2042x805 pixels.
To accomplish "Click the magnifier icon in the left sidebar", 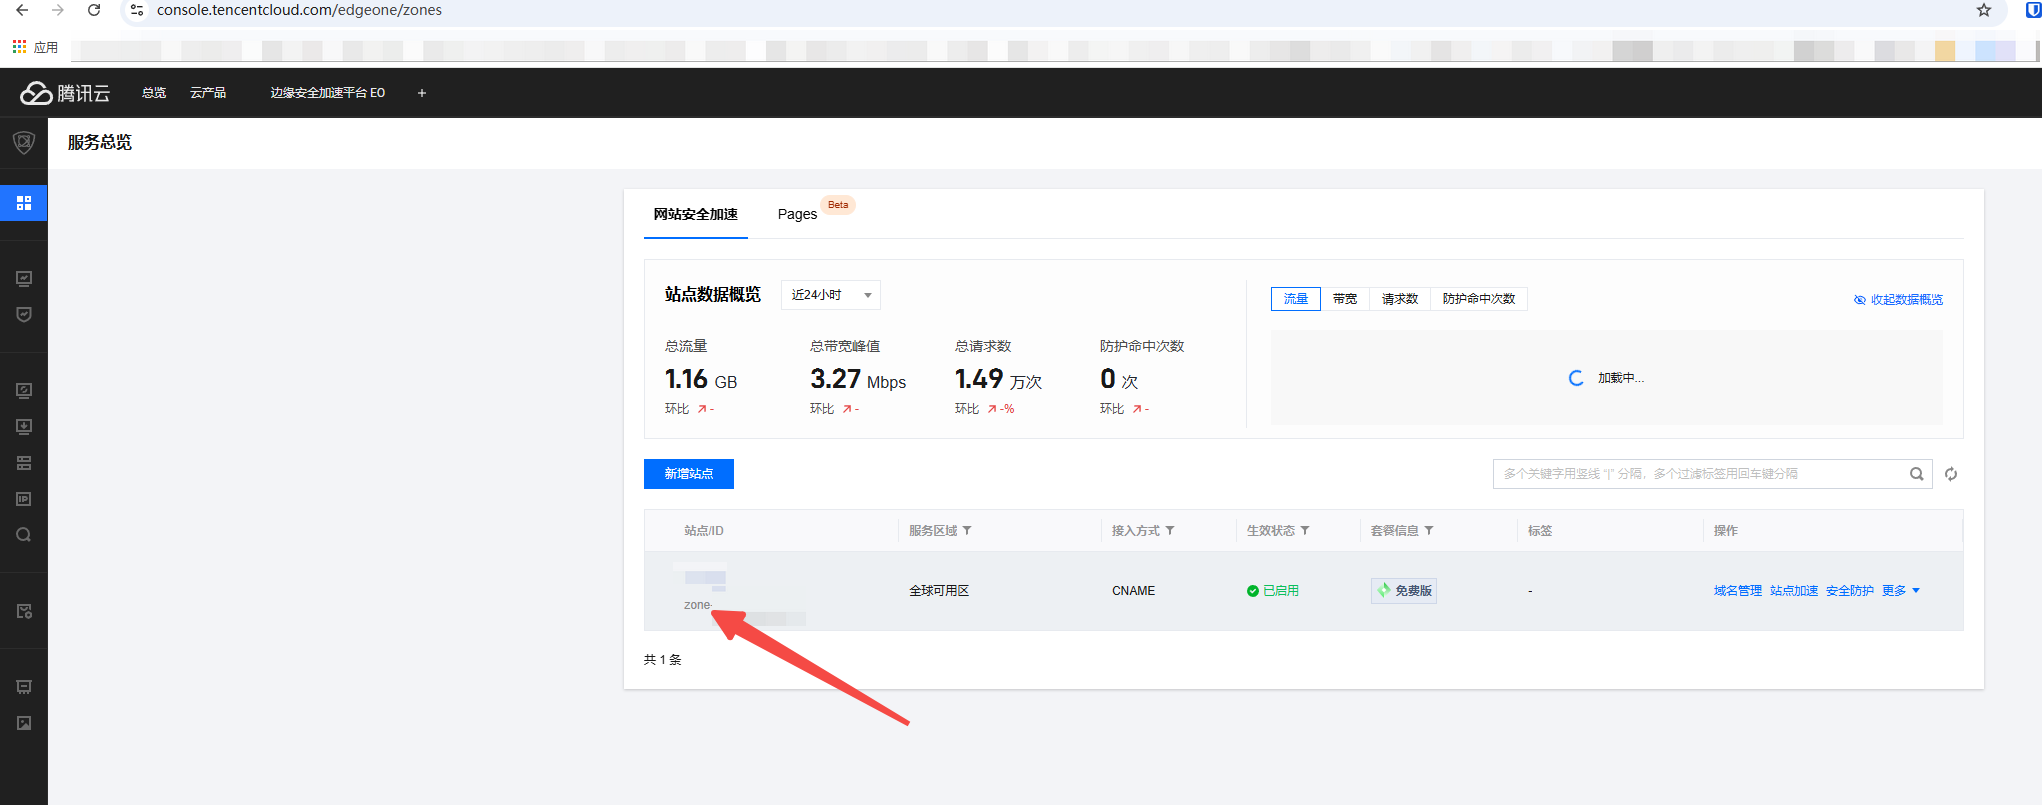I will coord(24,535).
